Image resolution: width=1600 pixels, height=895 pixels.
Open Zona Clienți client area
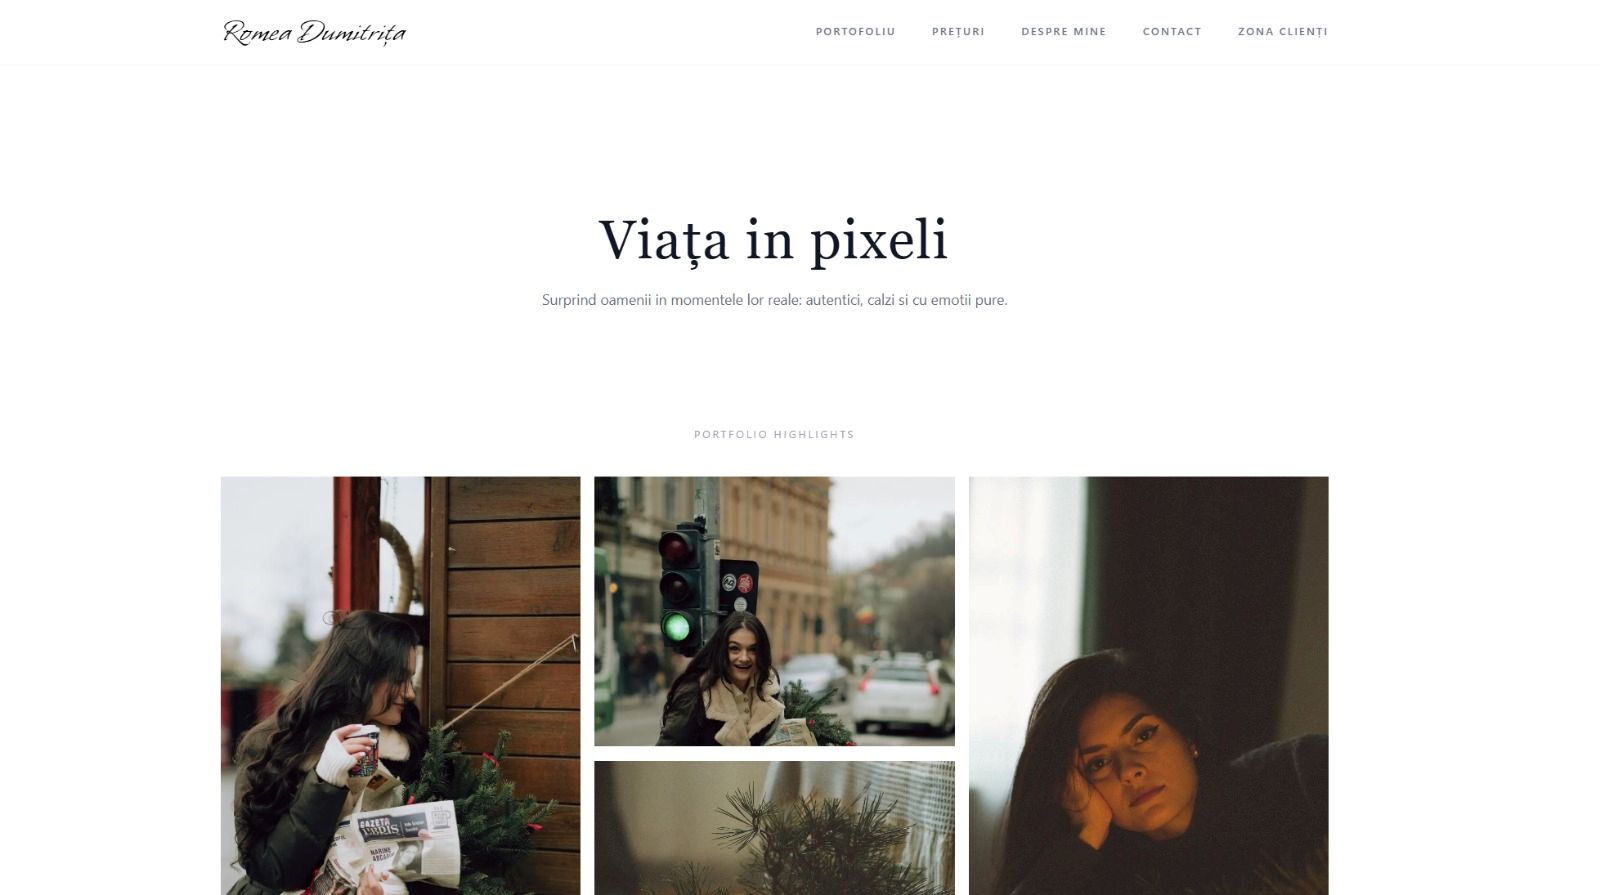point(1282,31)
